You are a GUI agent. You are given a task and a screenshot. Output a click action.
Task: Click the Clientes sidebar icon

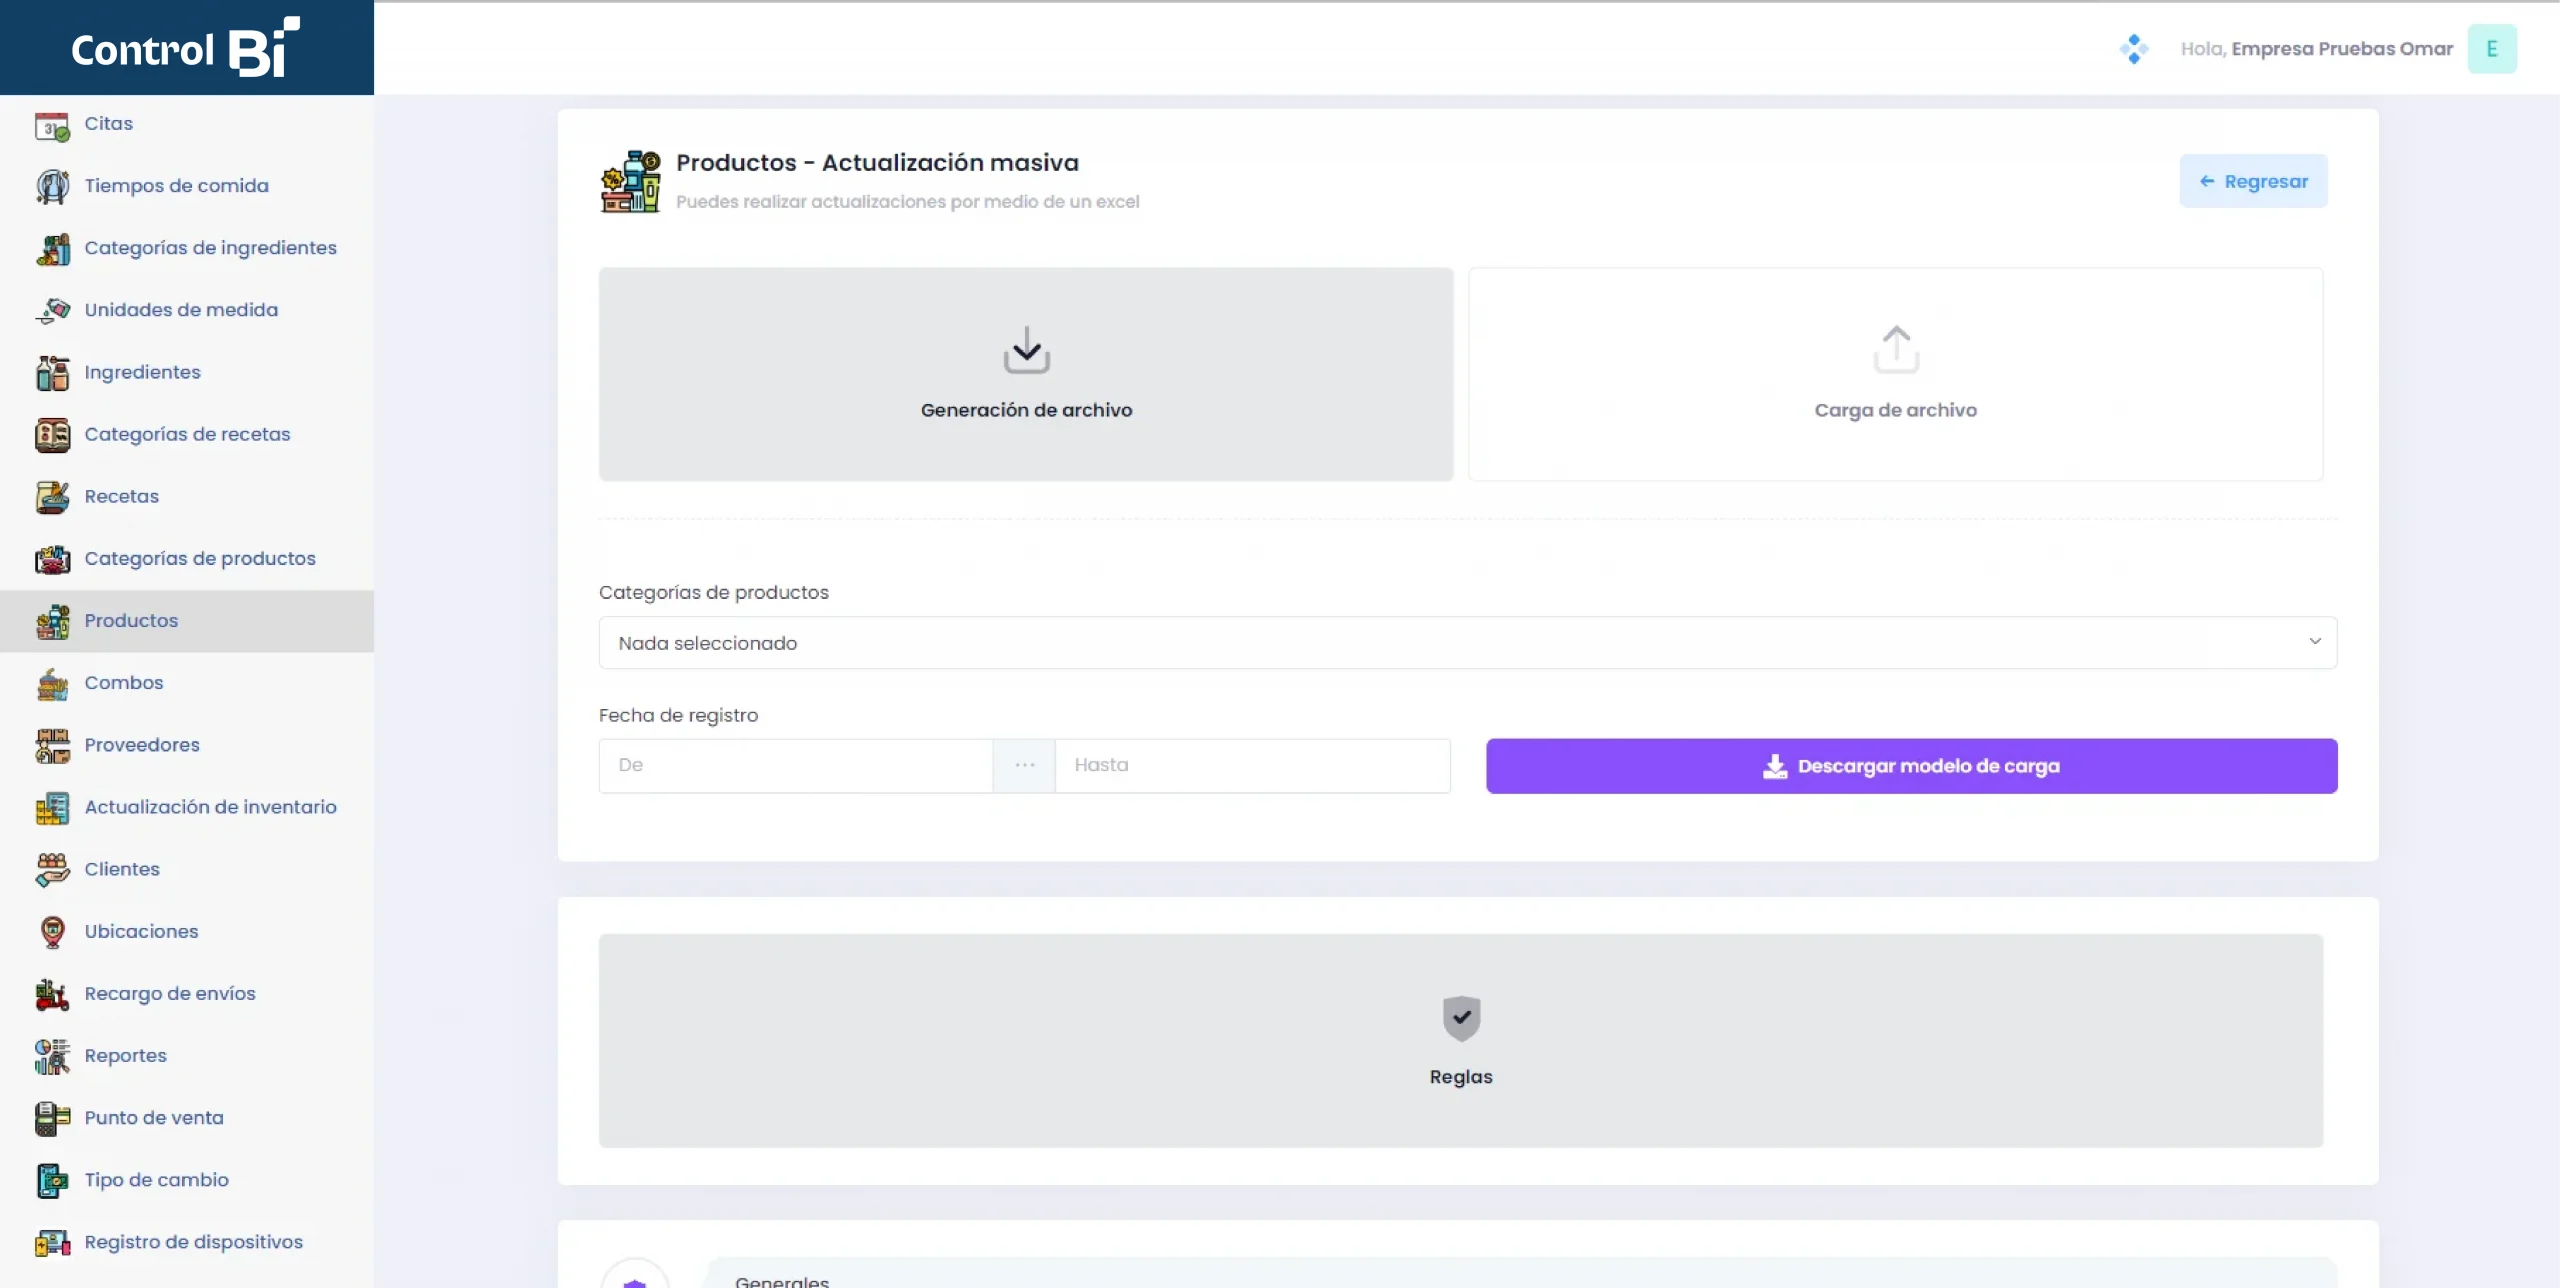pos(52,870)
